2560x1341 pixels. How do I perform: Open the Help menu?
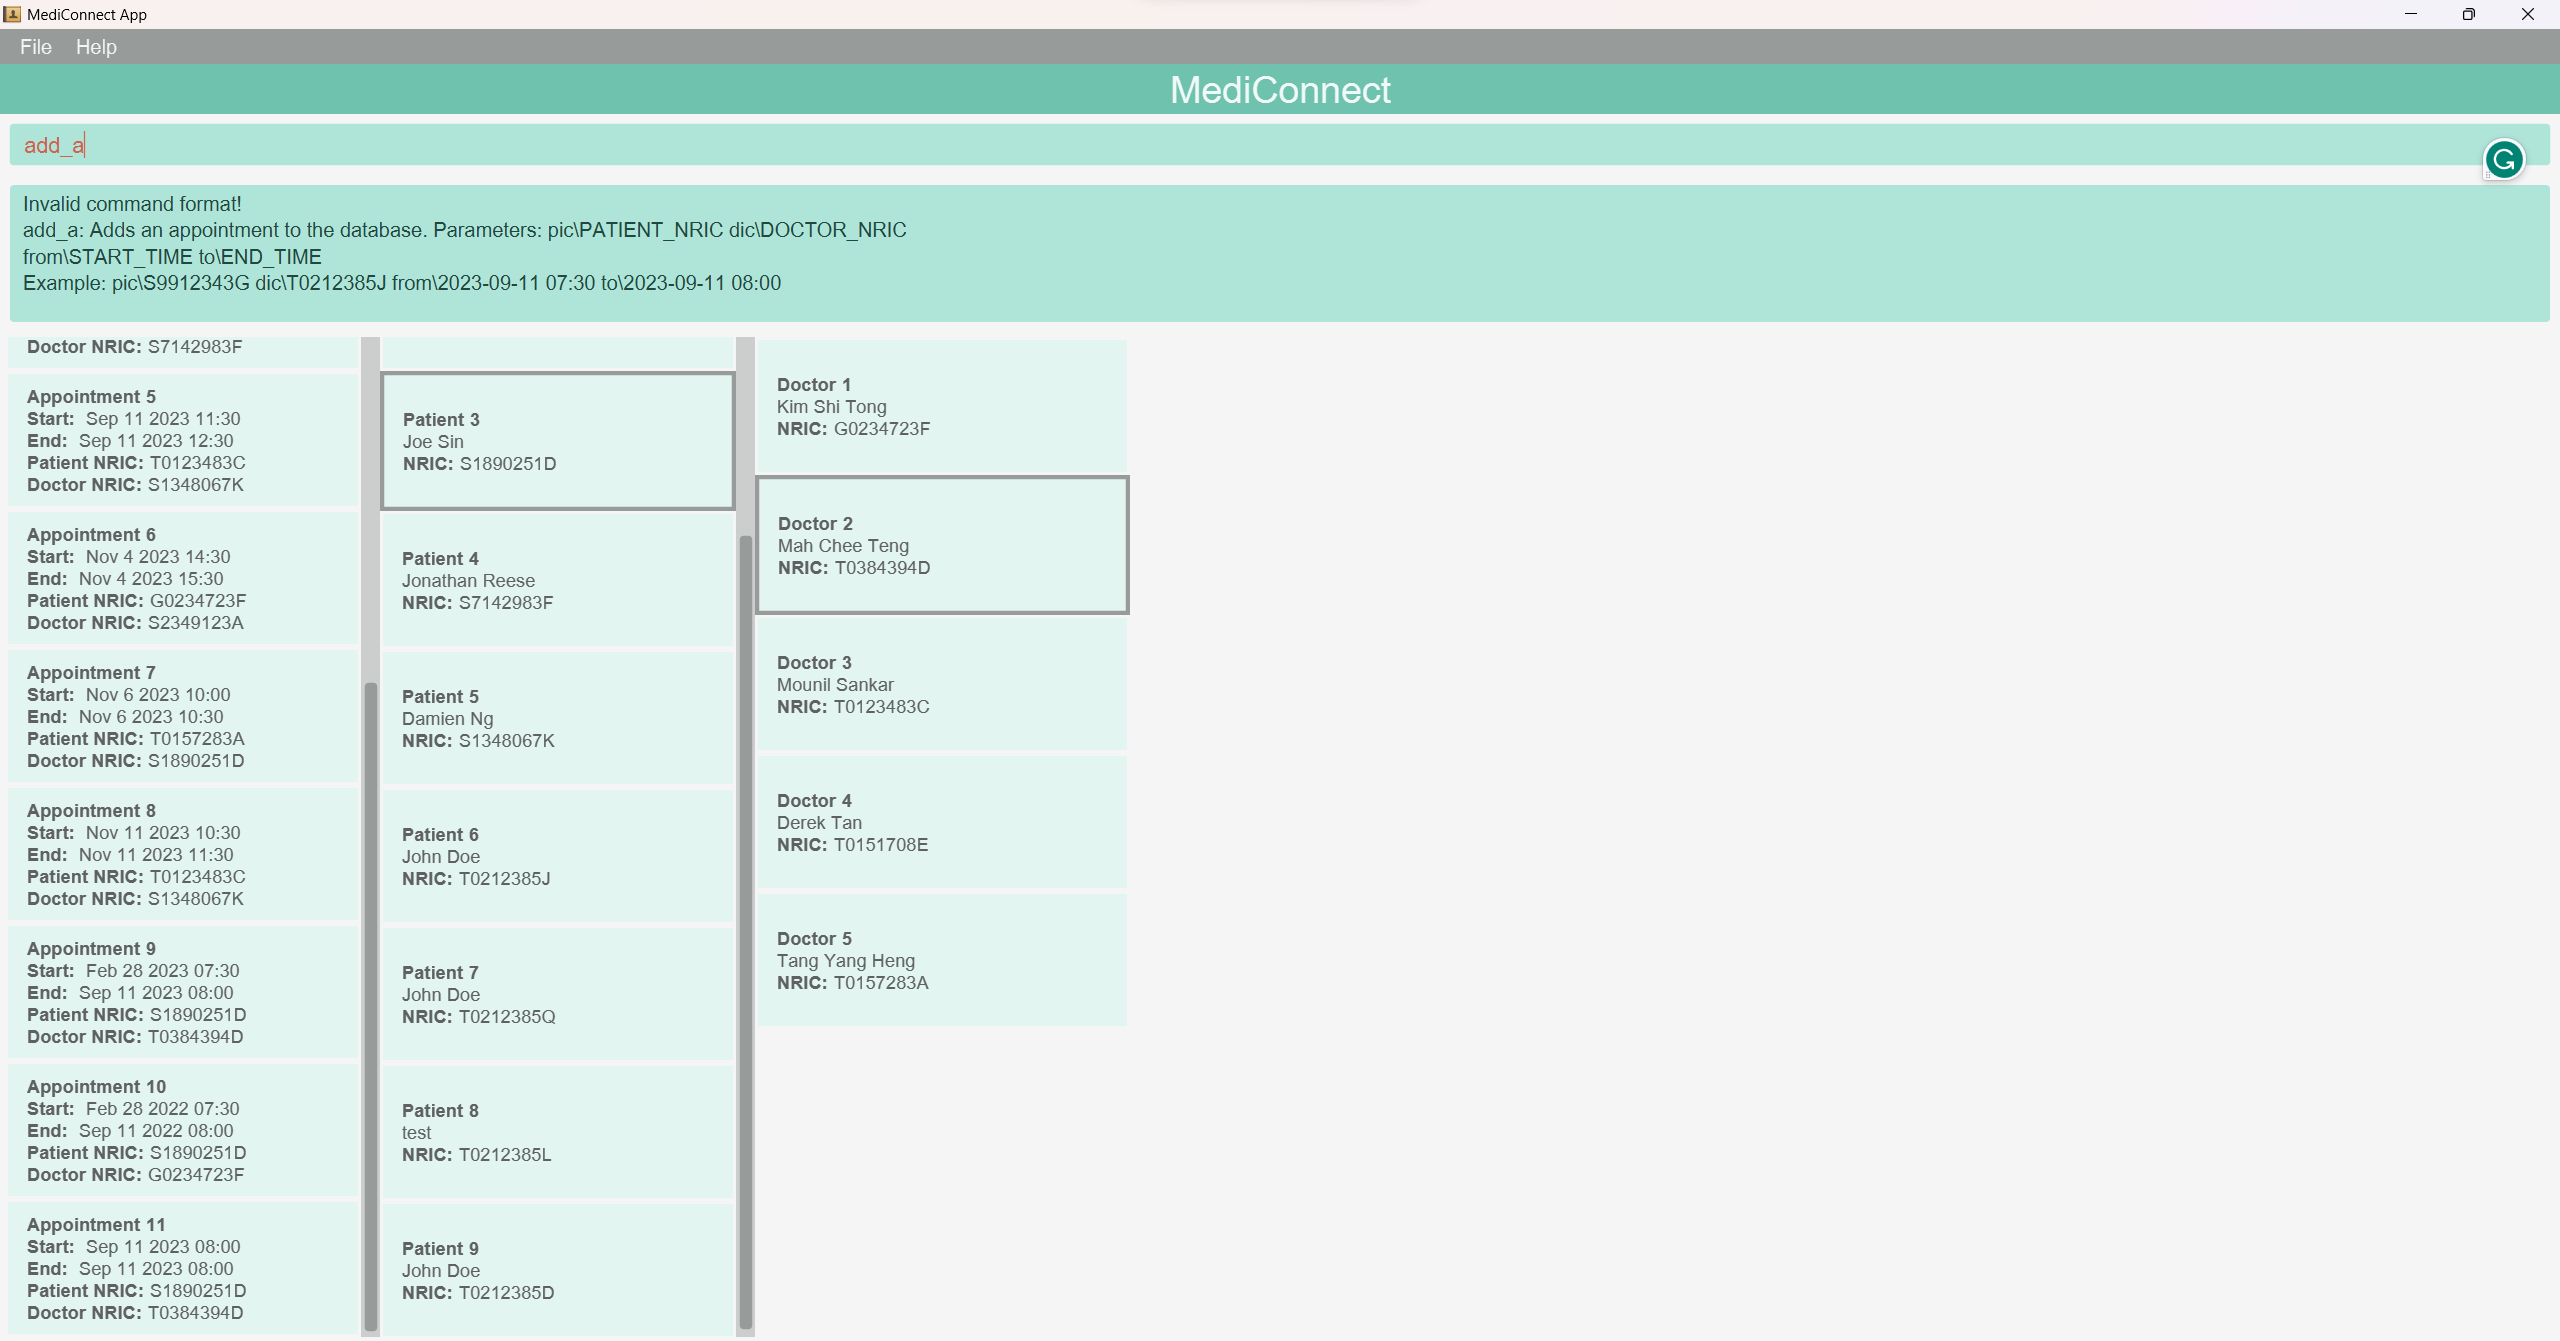point(96,47)
